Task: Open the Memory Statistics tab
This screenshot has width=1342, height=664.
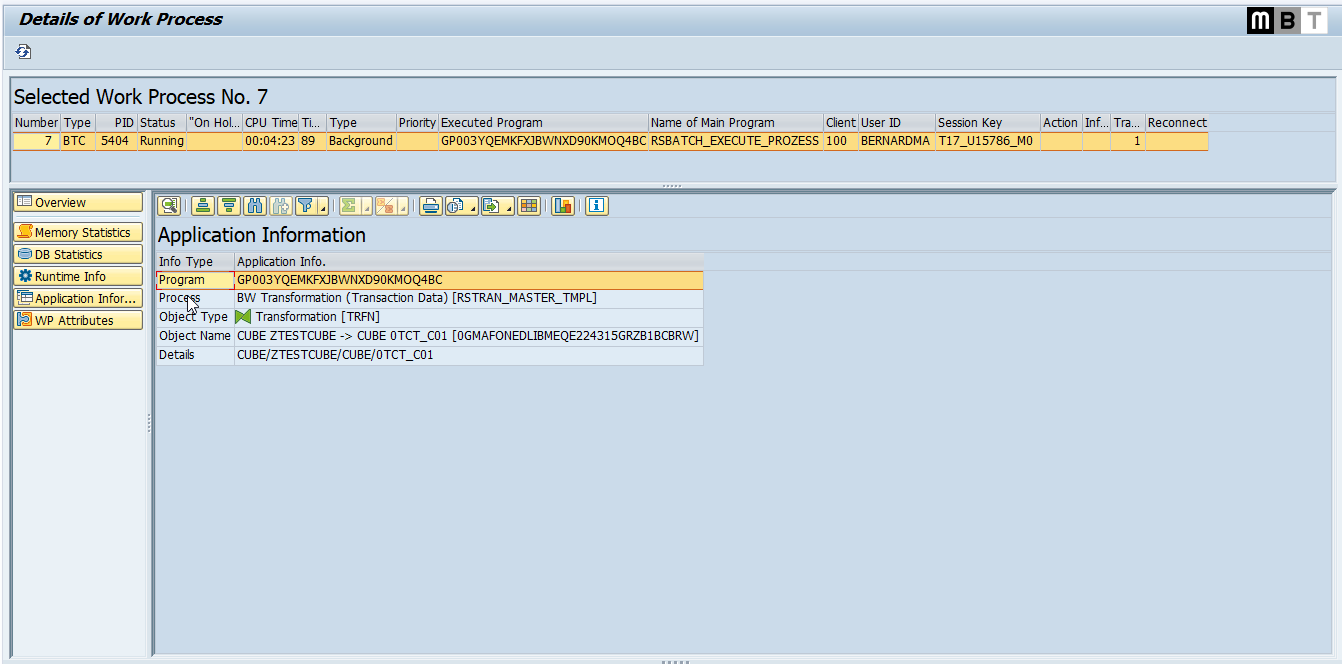Action: point(78,232)
